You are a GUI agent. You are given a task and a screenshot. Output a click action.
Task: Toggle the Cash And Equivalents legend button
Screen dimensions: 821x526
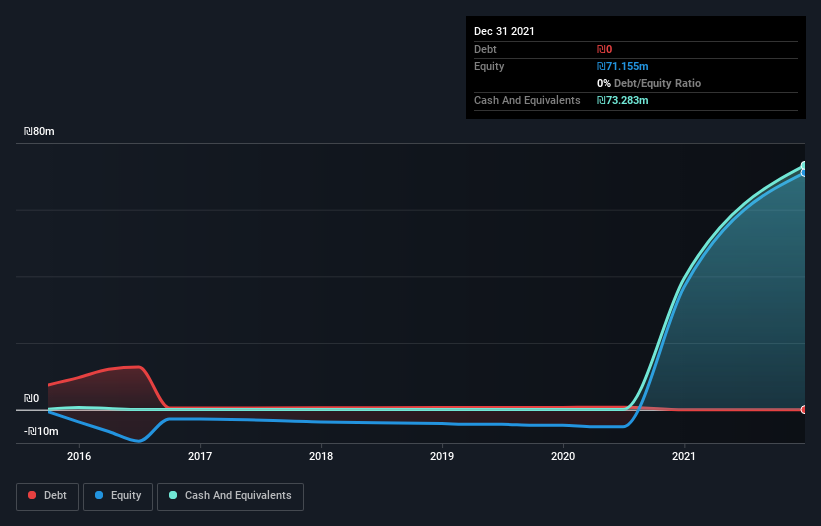pos(230,496)
